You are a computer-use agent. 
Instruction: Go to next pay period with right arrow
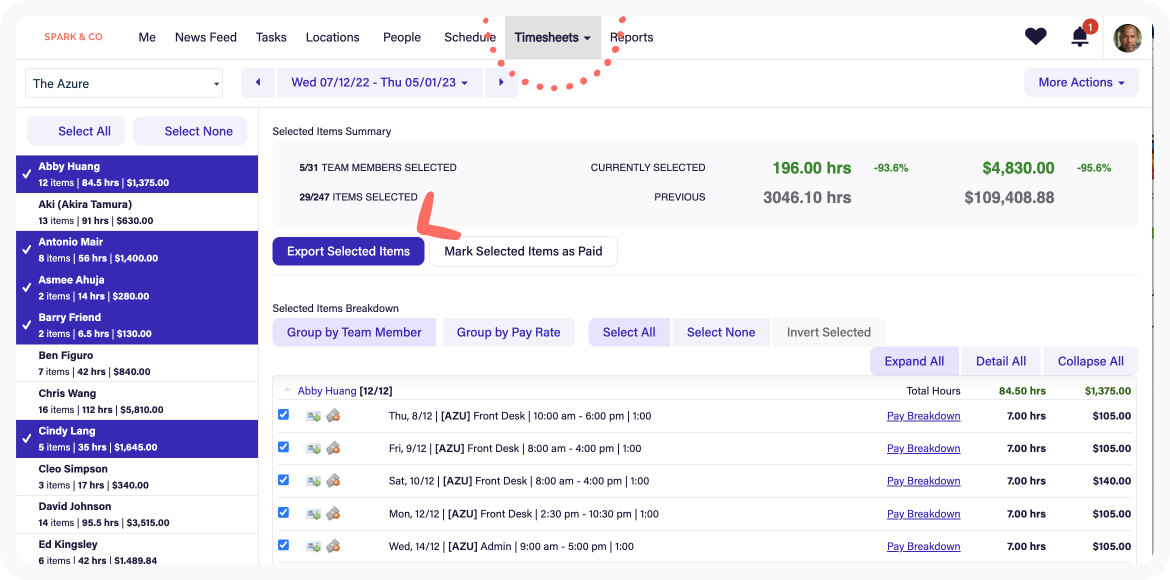pos(502,82)
